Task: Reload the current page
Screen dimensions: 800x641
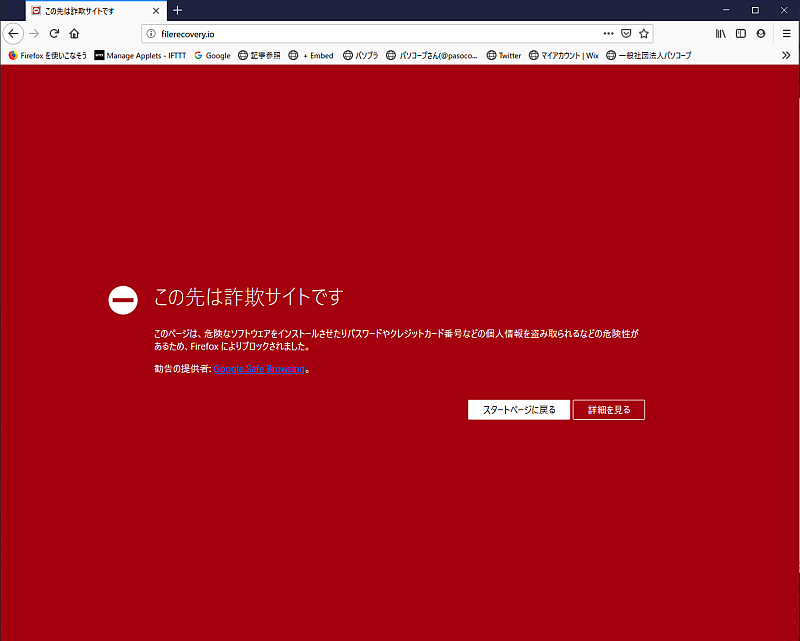Action: coord(54,34)
